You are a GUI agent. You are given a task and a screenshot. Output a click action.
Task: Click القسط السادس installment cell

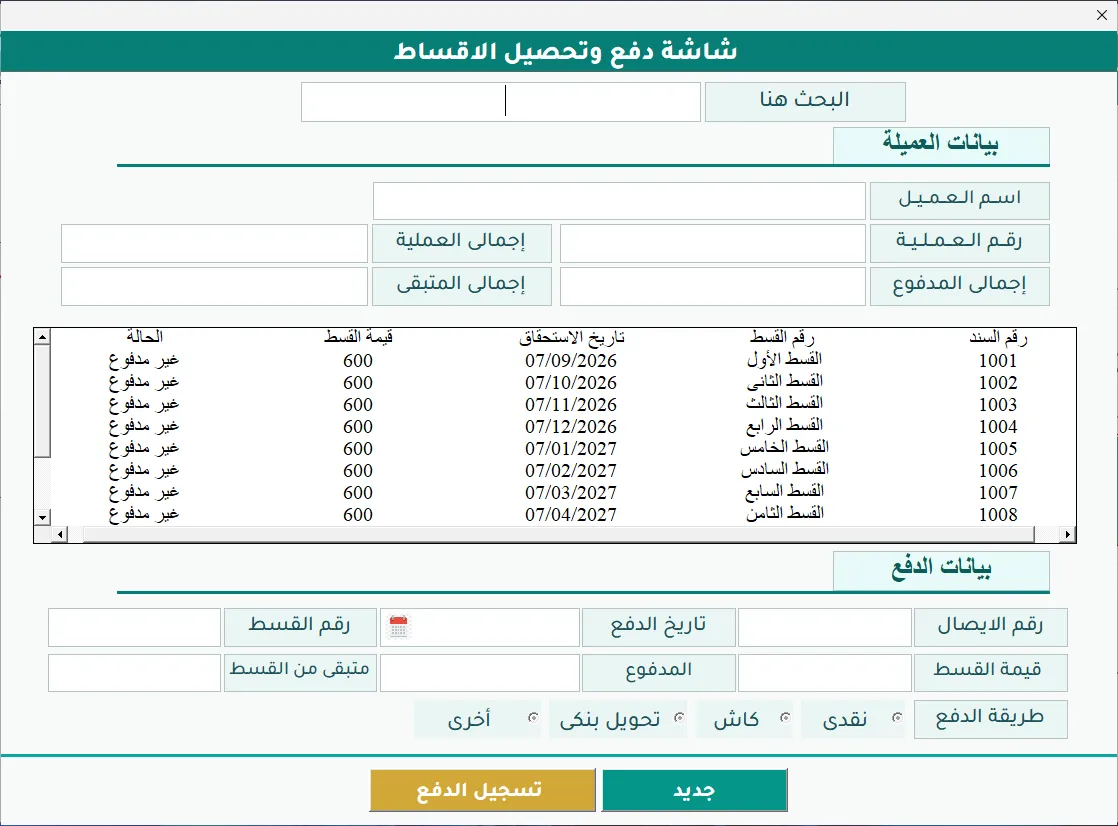[x=784, y=470]
